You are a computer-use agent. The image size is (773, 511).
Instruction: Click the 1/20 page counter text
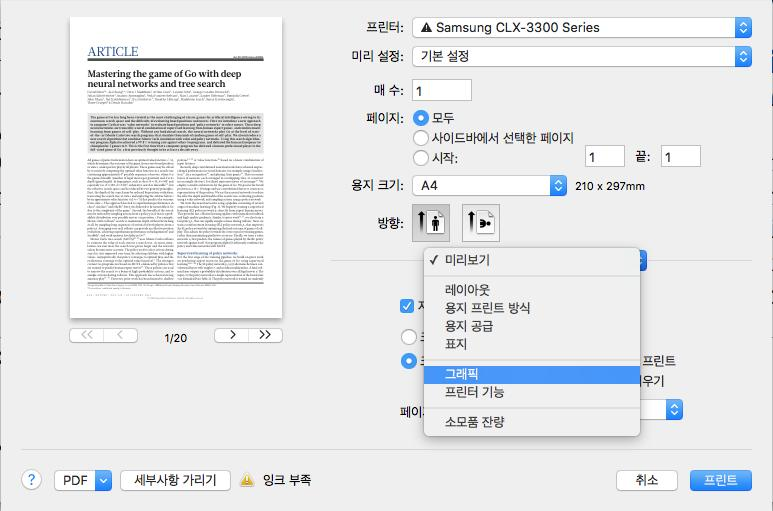click(x=176, y=338)
